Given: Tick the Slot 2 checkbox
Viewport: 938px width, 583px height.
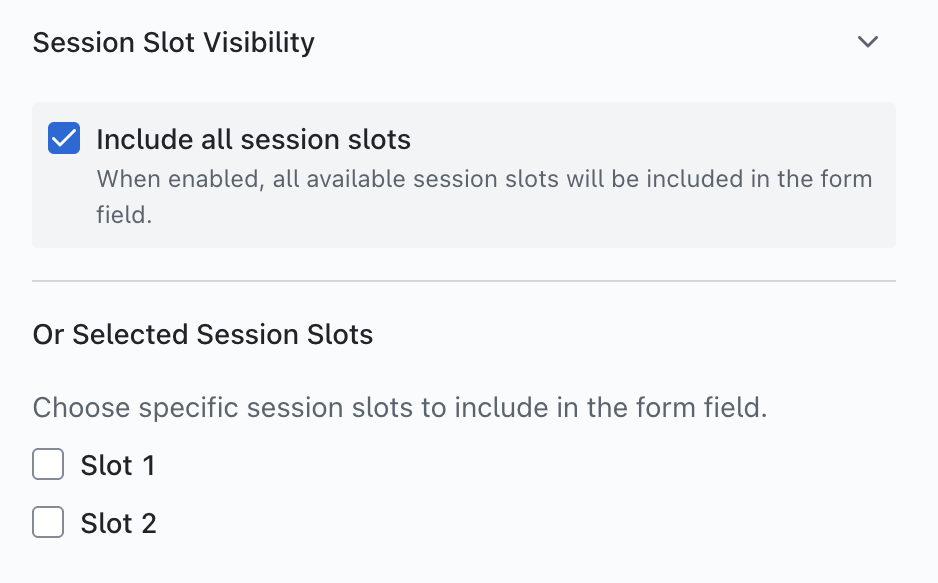Looking at the screenshot, I should click(48, 523).
